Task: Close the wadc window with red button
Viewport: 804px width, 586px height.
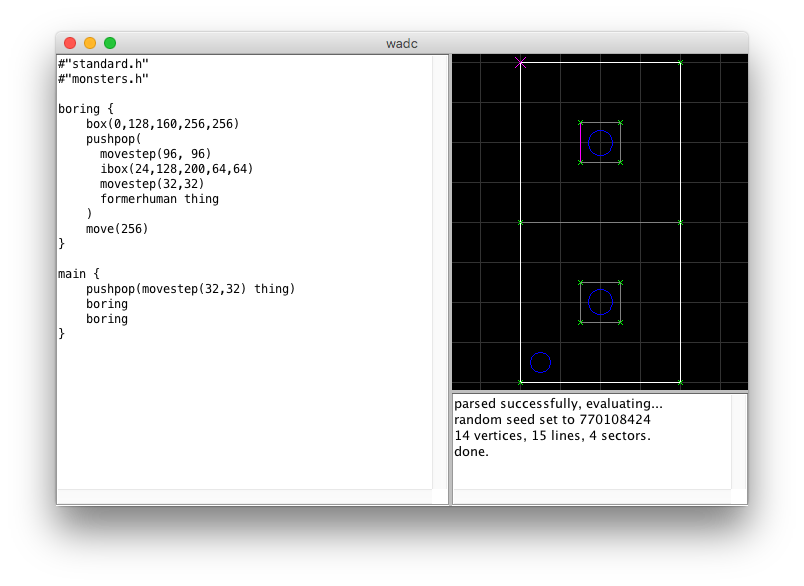Action: 70,43
